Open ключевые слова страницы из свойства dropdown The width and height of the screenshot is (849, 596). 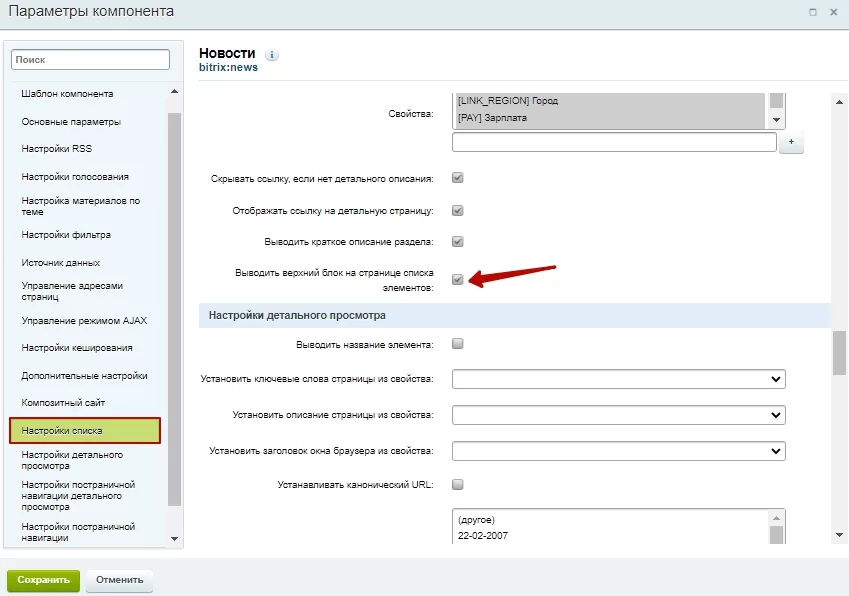click(x=618, y=379)
